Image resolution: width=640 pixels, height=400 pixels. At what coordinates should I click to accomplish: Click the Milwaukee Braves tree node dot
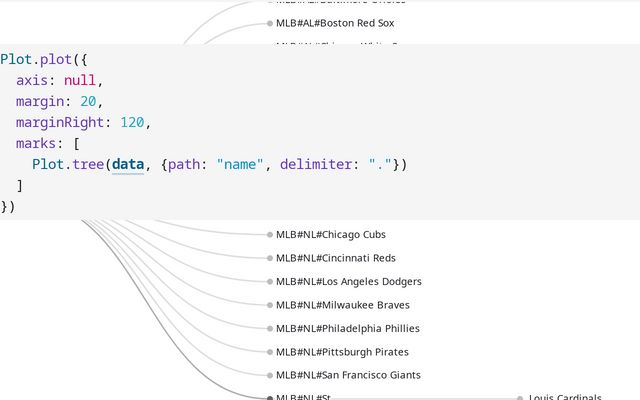269,305
